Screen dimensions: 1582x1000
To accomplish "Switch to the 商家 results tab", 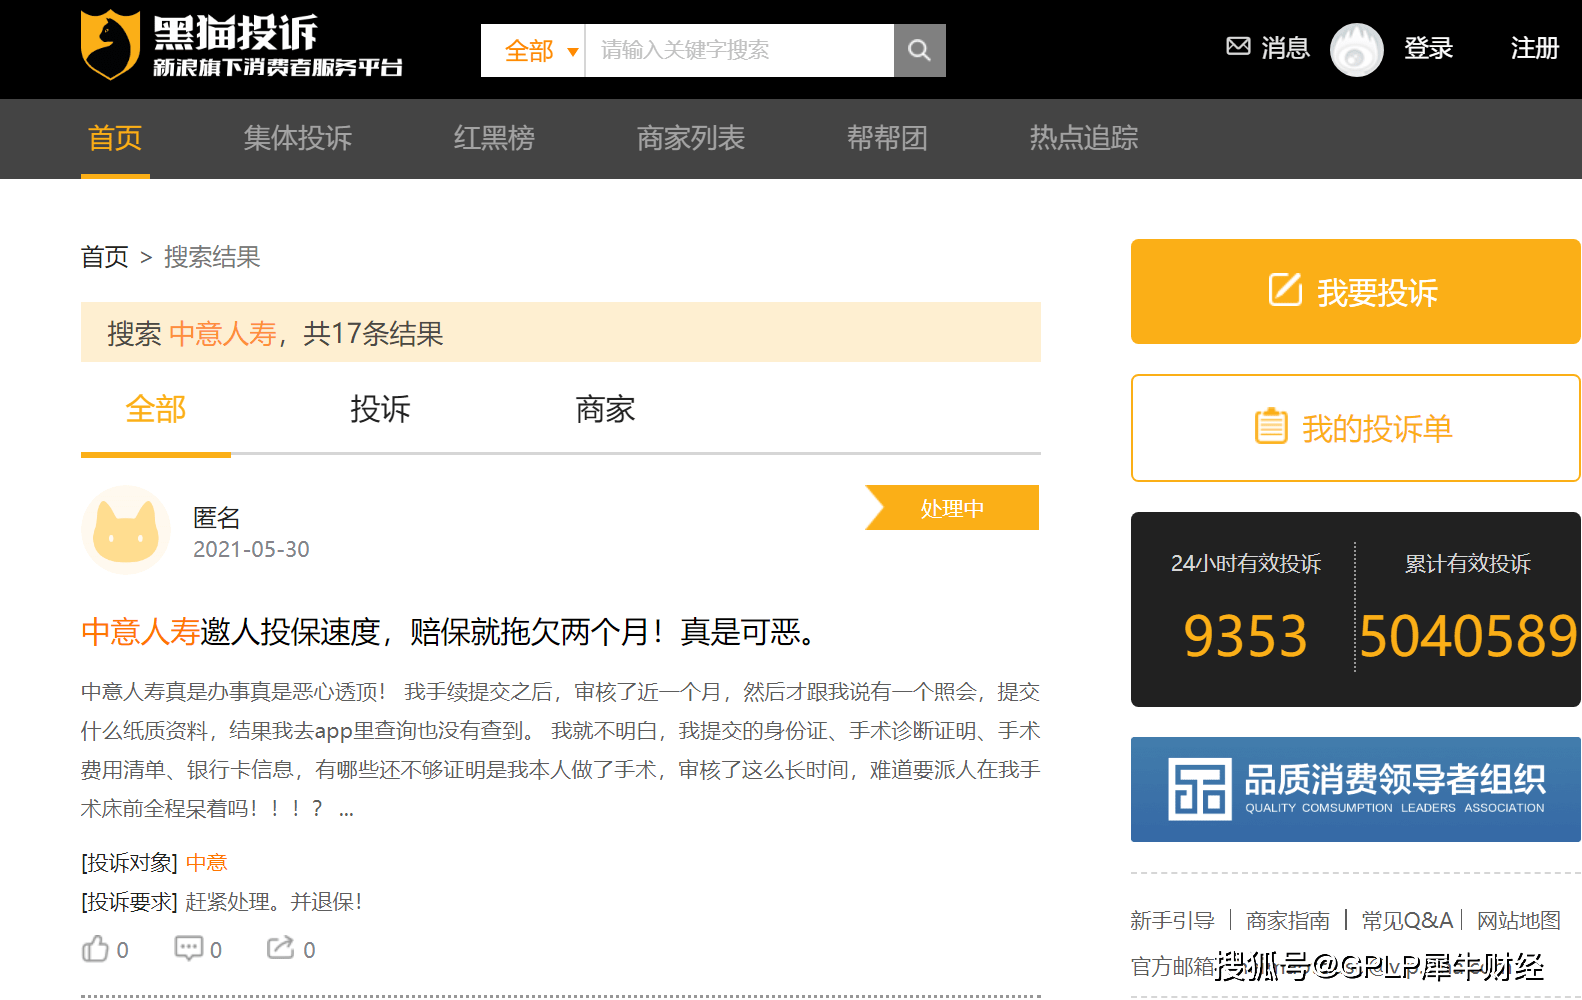I will tap(605, 409).
